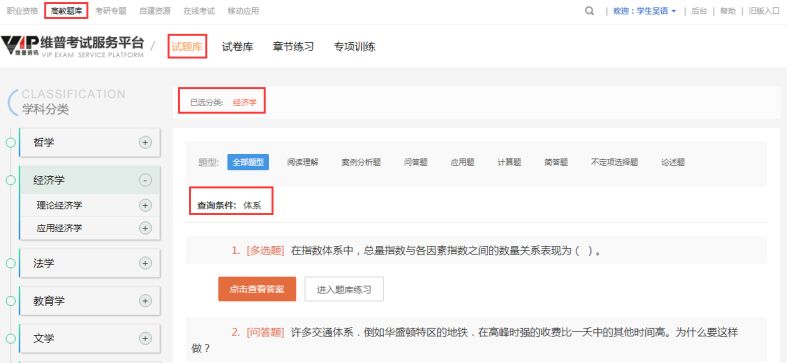The height and width of the screenshot is (363, 787).
Task: Open 移动应用 in top navigation
Action: click(243, 11)
